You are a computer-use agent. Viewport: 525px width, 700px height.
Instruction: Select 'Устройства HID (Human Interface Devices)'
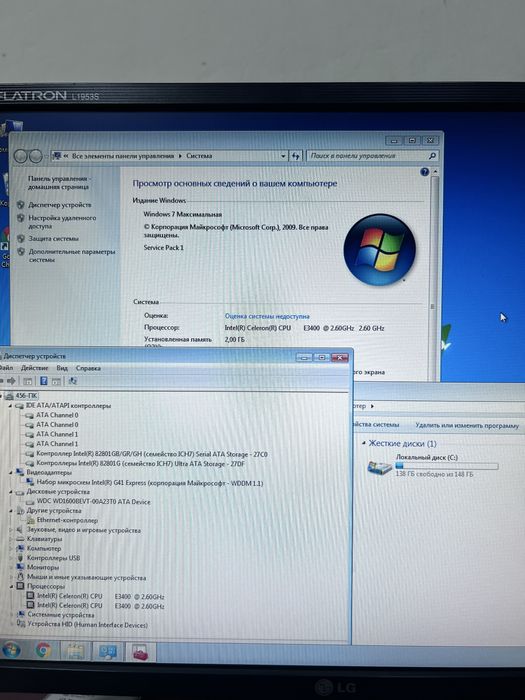(88, 625)
